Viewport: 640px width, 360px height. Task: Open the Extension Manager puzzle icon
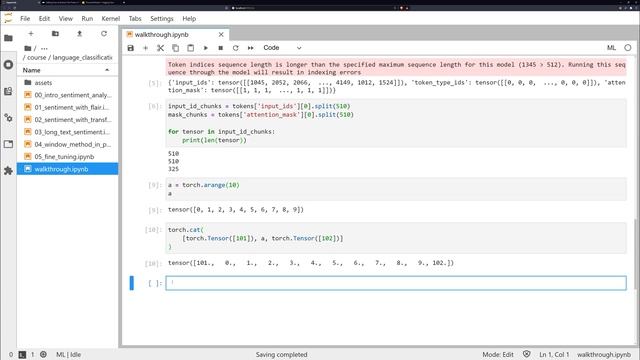point(8,170)
